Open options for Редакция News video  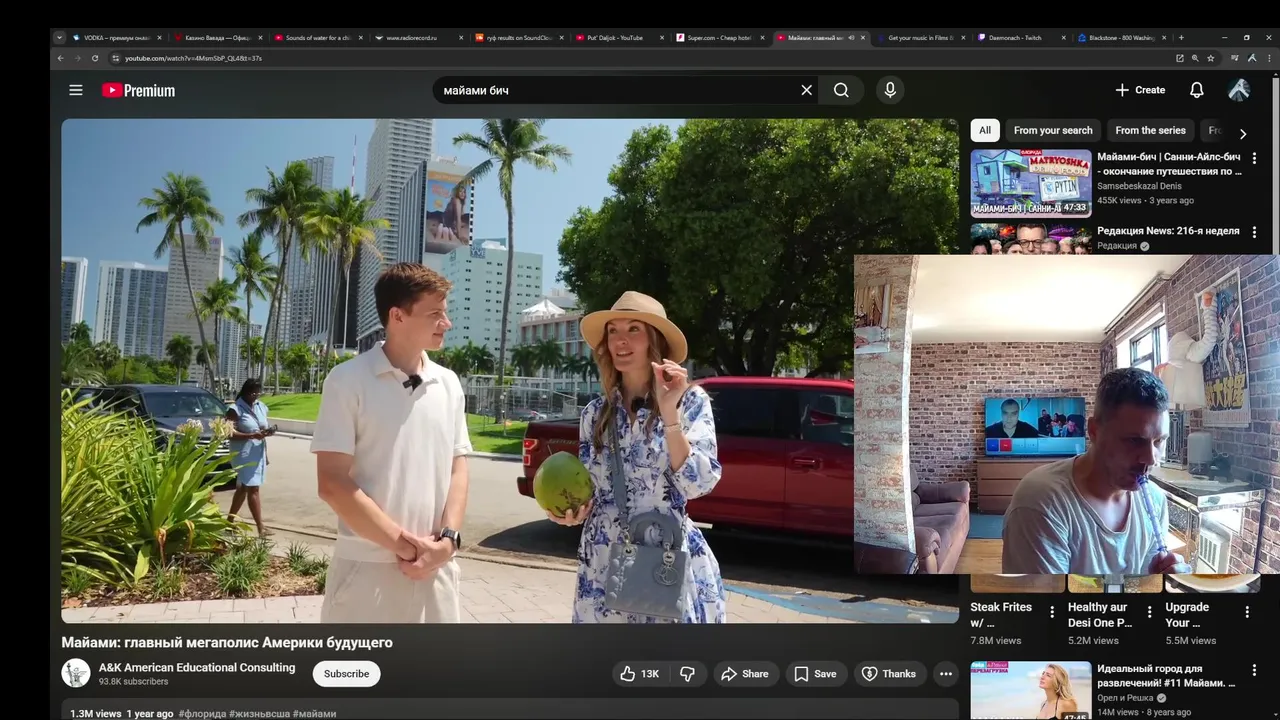click(x=1254, y=231)
